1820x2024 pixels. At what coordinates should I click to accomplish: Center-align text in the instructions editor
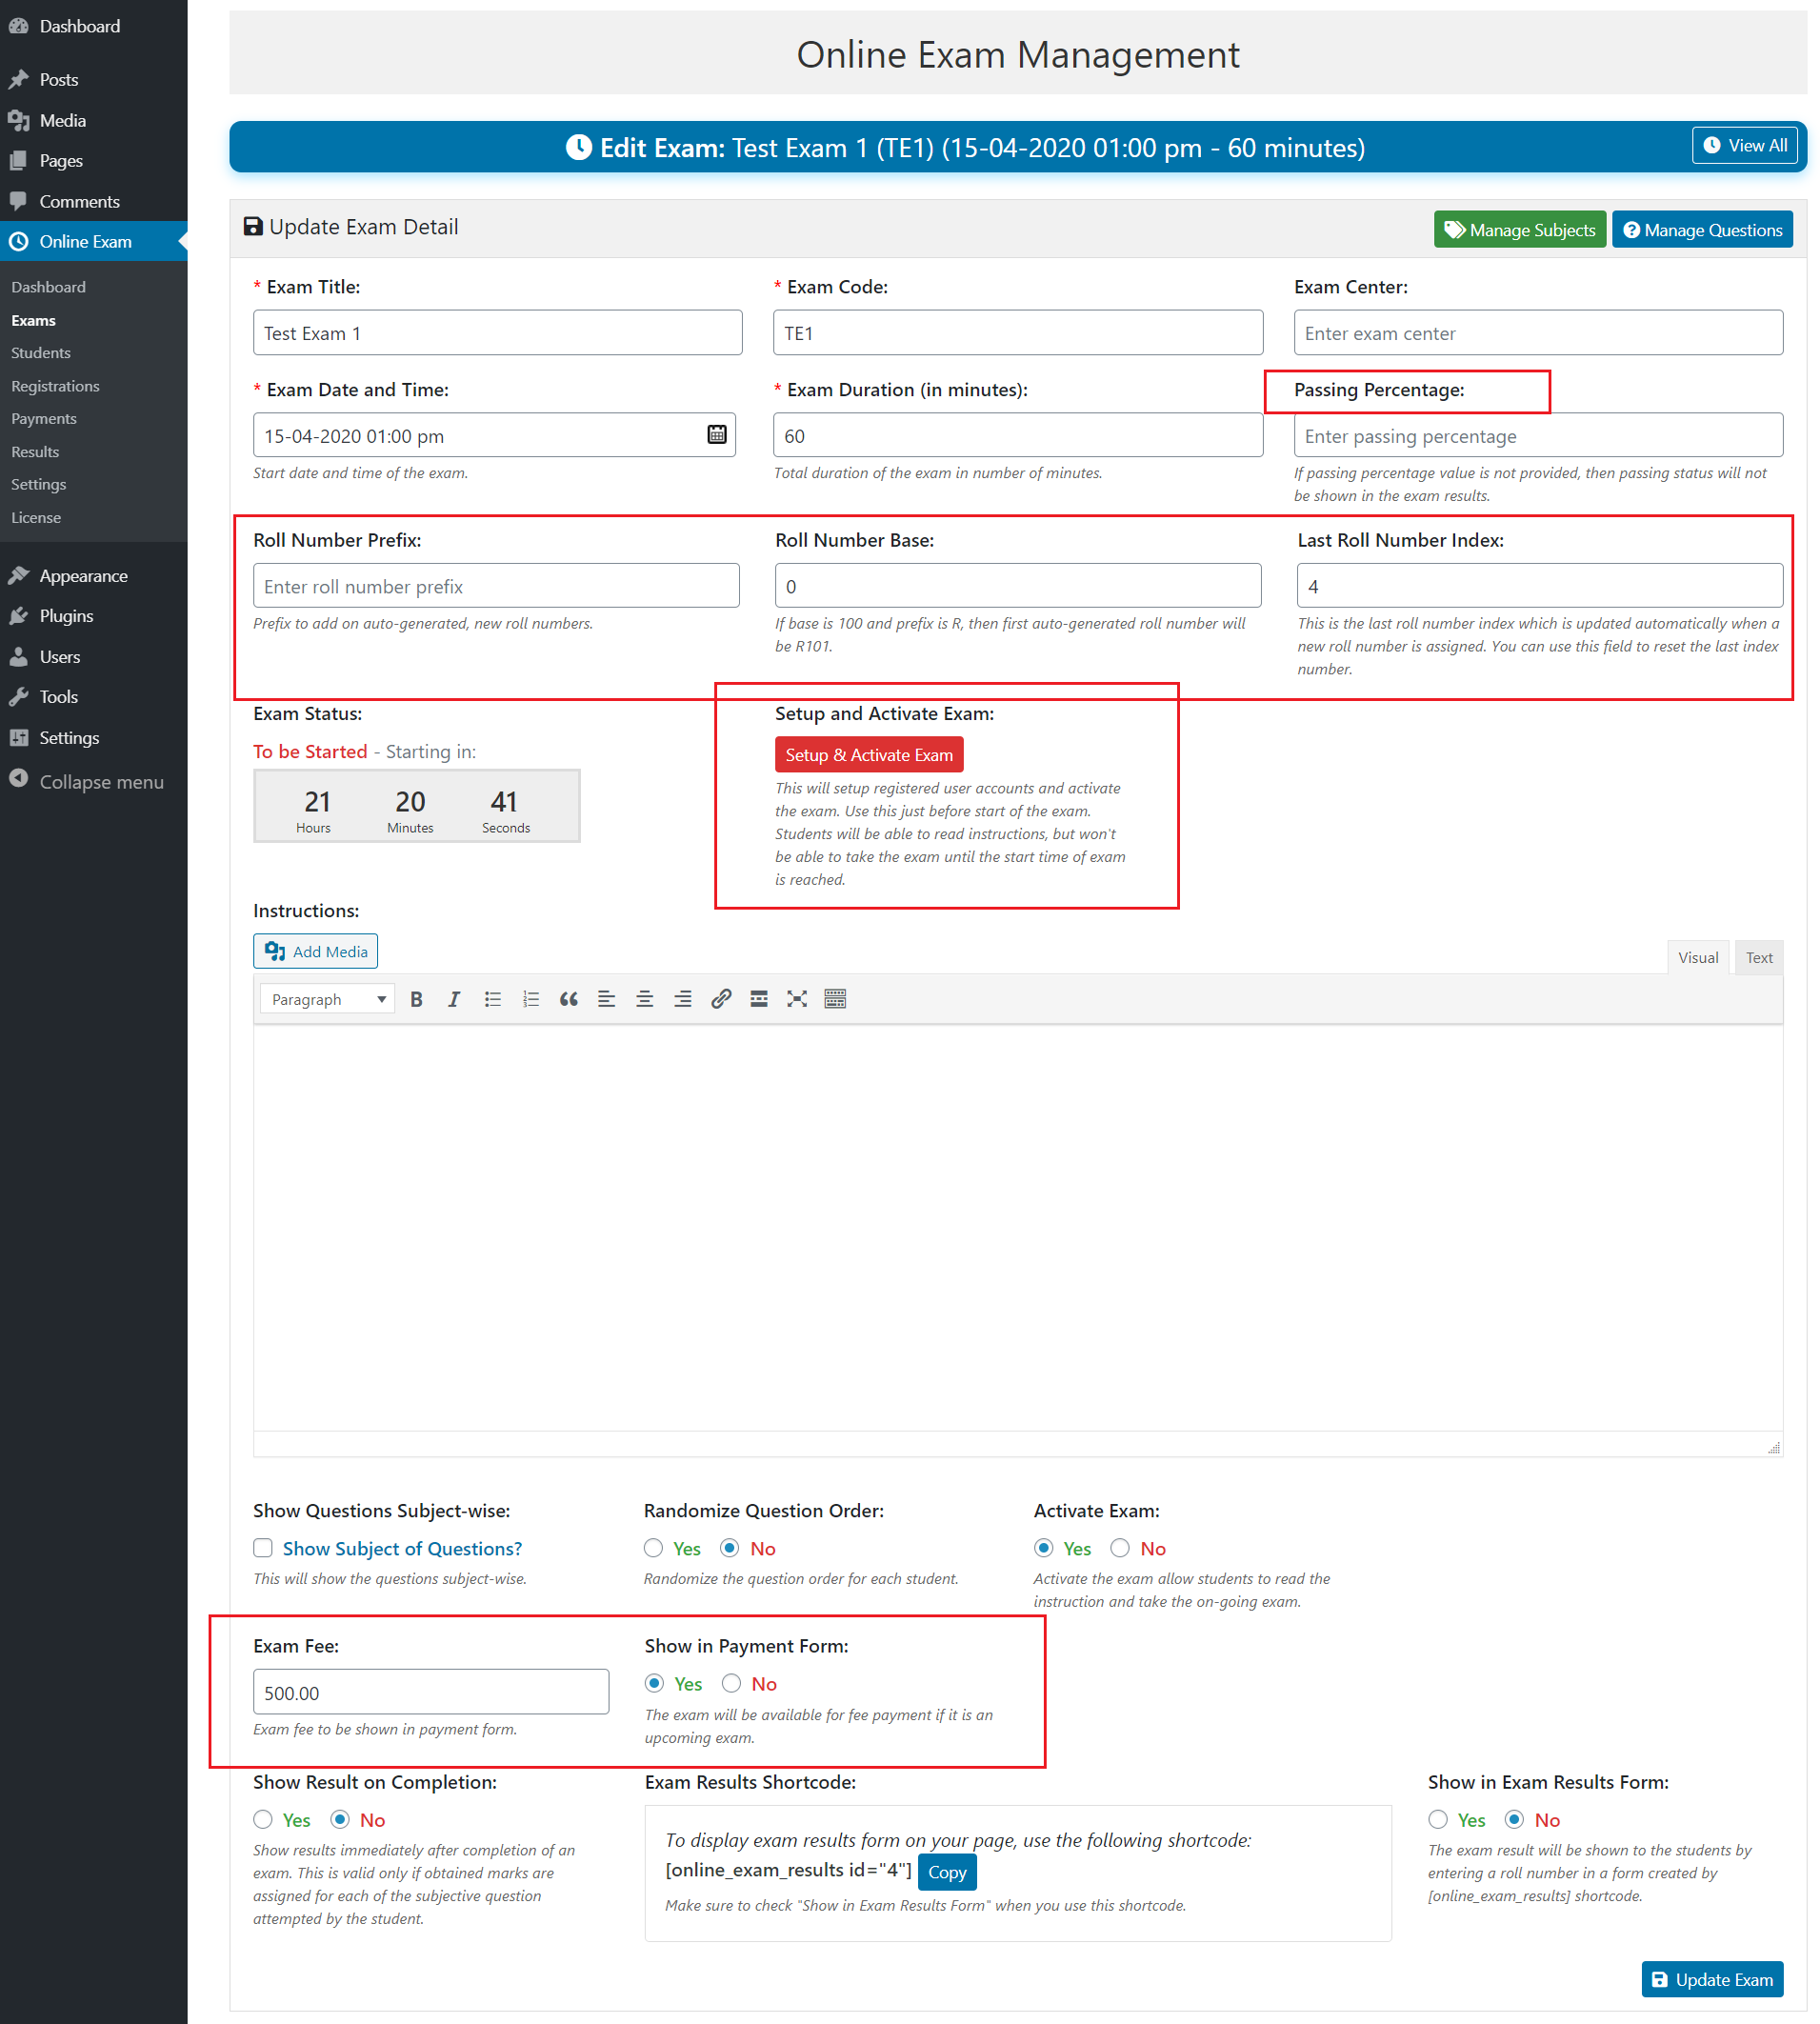(x=644, y=998)
